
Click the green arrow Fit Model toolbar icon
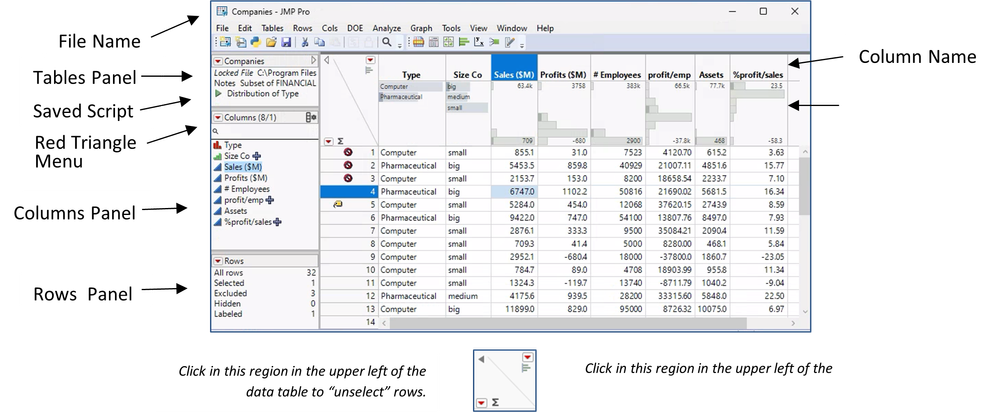tap(494, 43)
